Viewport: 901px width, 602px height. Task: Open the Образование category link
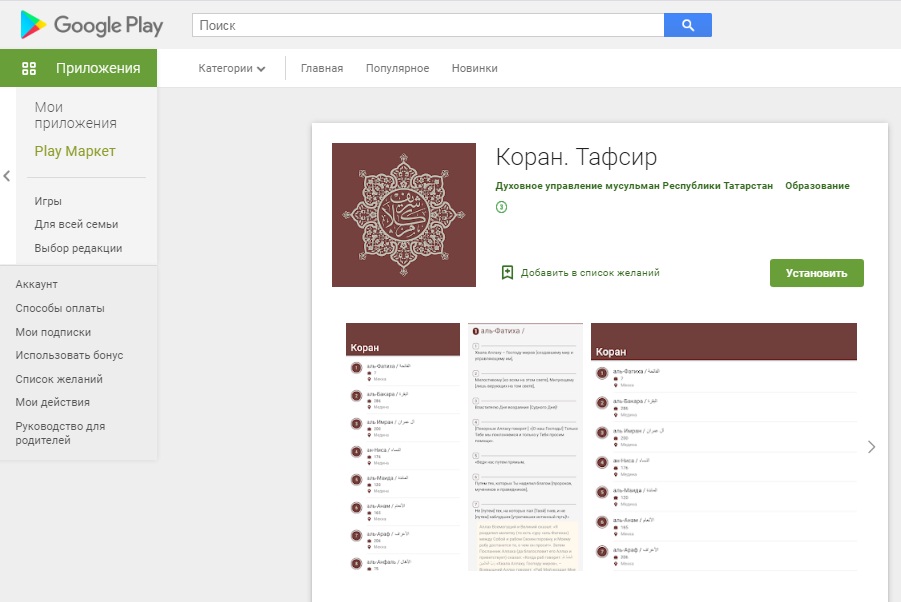click(817, 186)
